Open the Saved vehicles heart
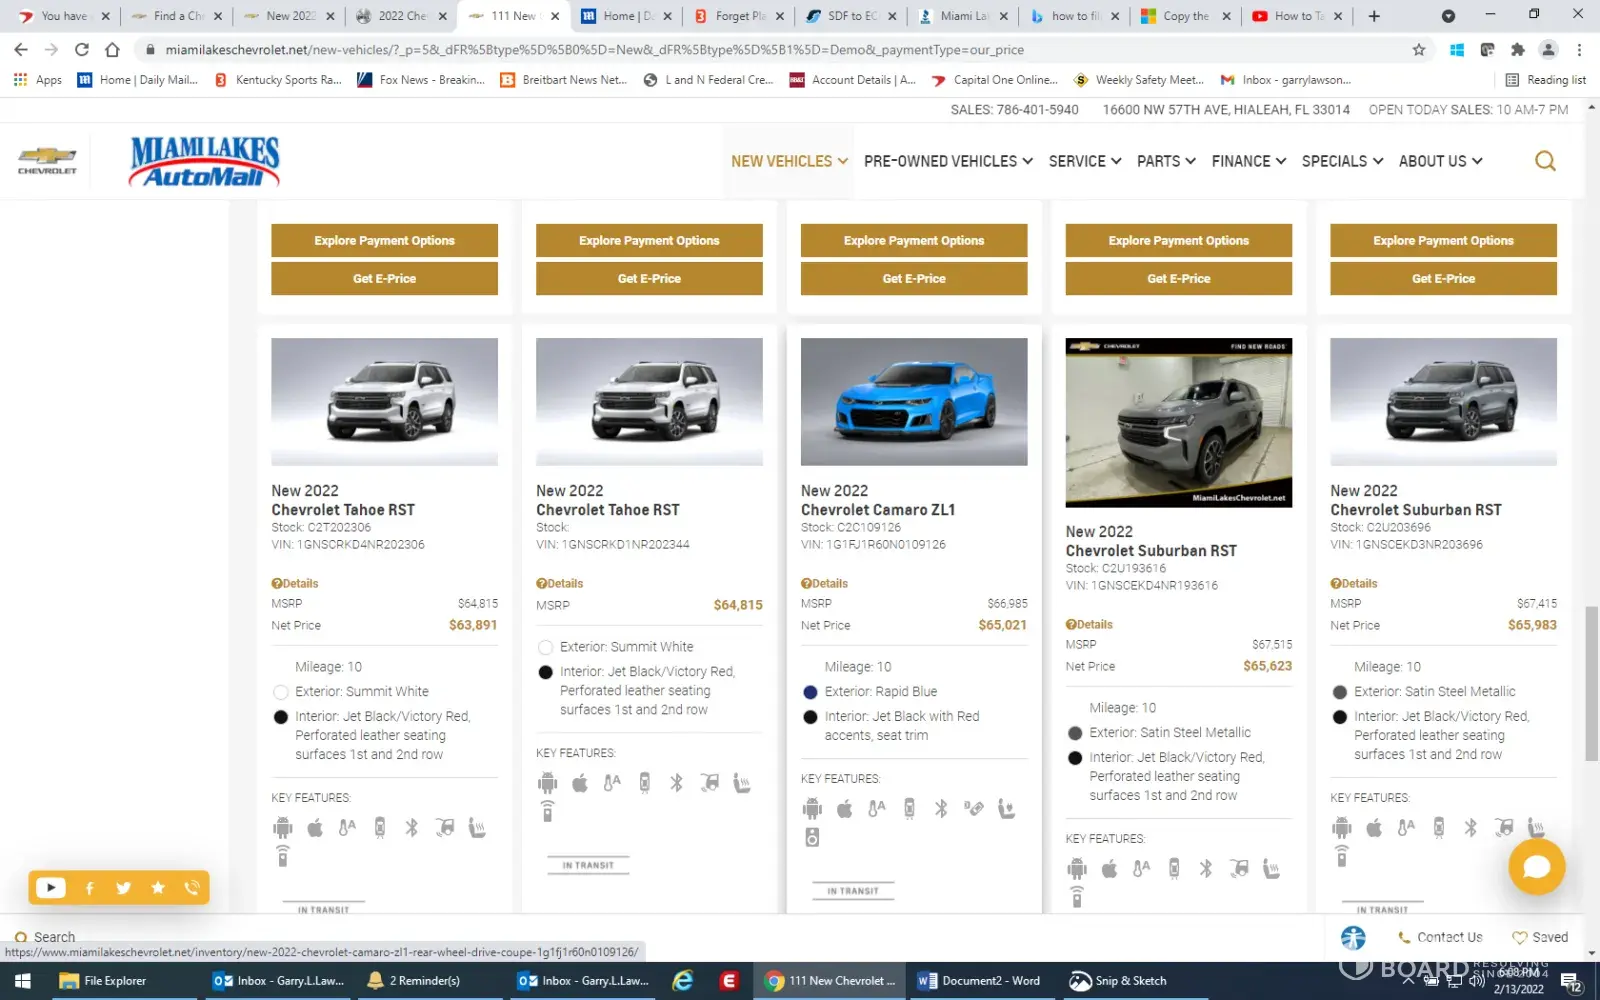 coord(1540,937)
